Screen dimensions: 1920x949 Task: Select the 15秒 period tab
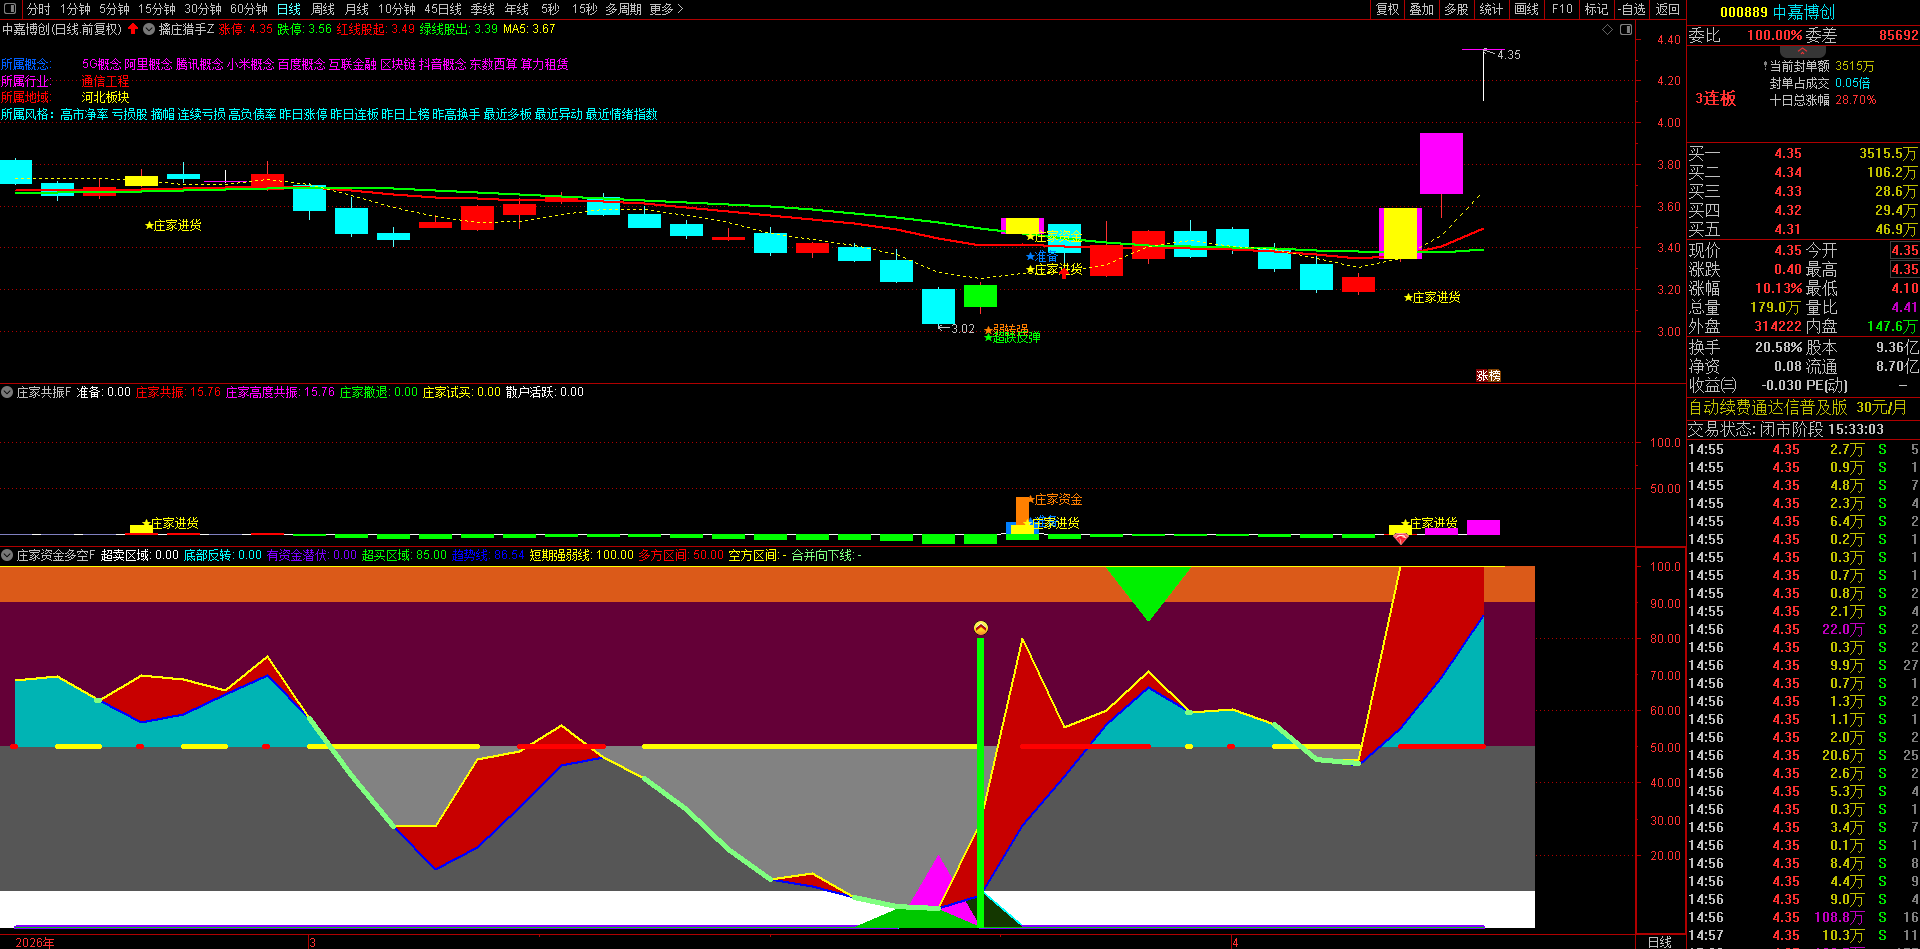click(x=584, y=9)
